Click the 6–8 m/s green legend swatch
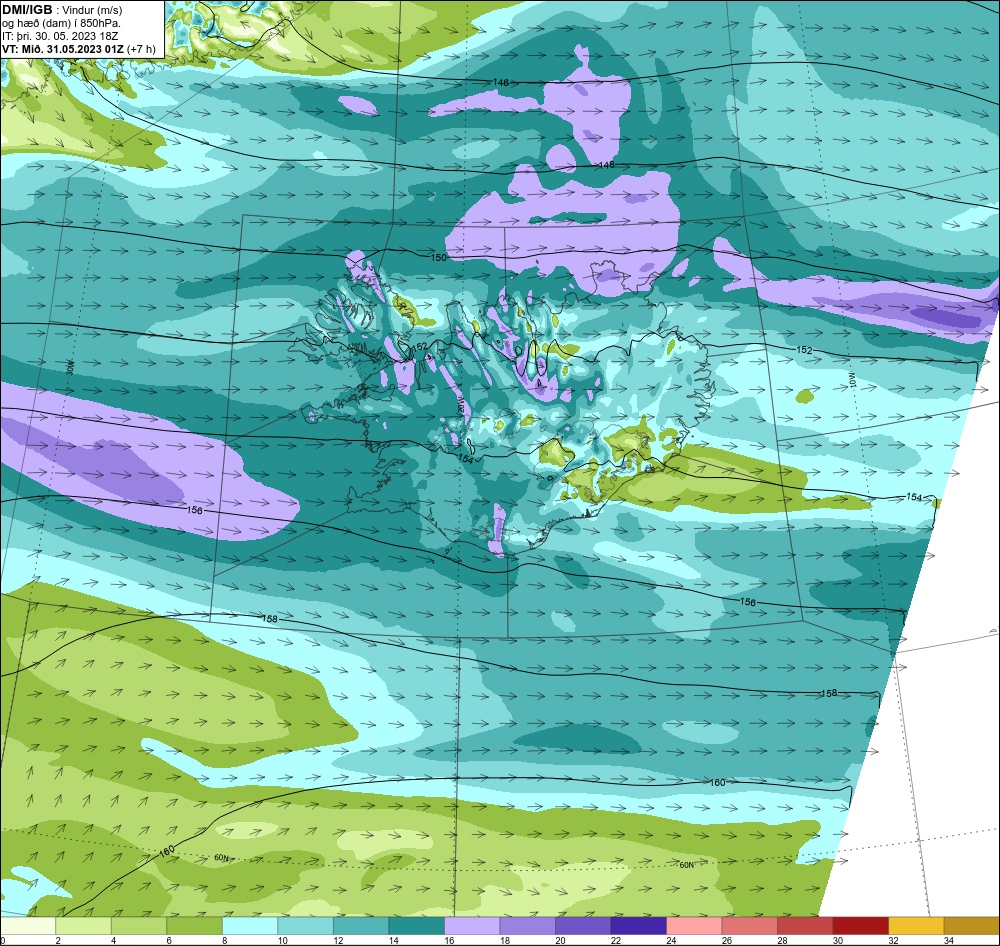This screenshot has height=946, width=1000. click(195, 926)
